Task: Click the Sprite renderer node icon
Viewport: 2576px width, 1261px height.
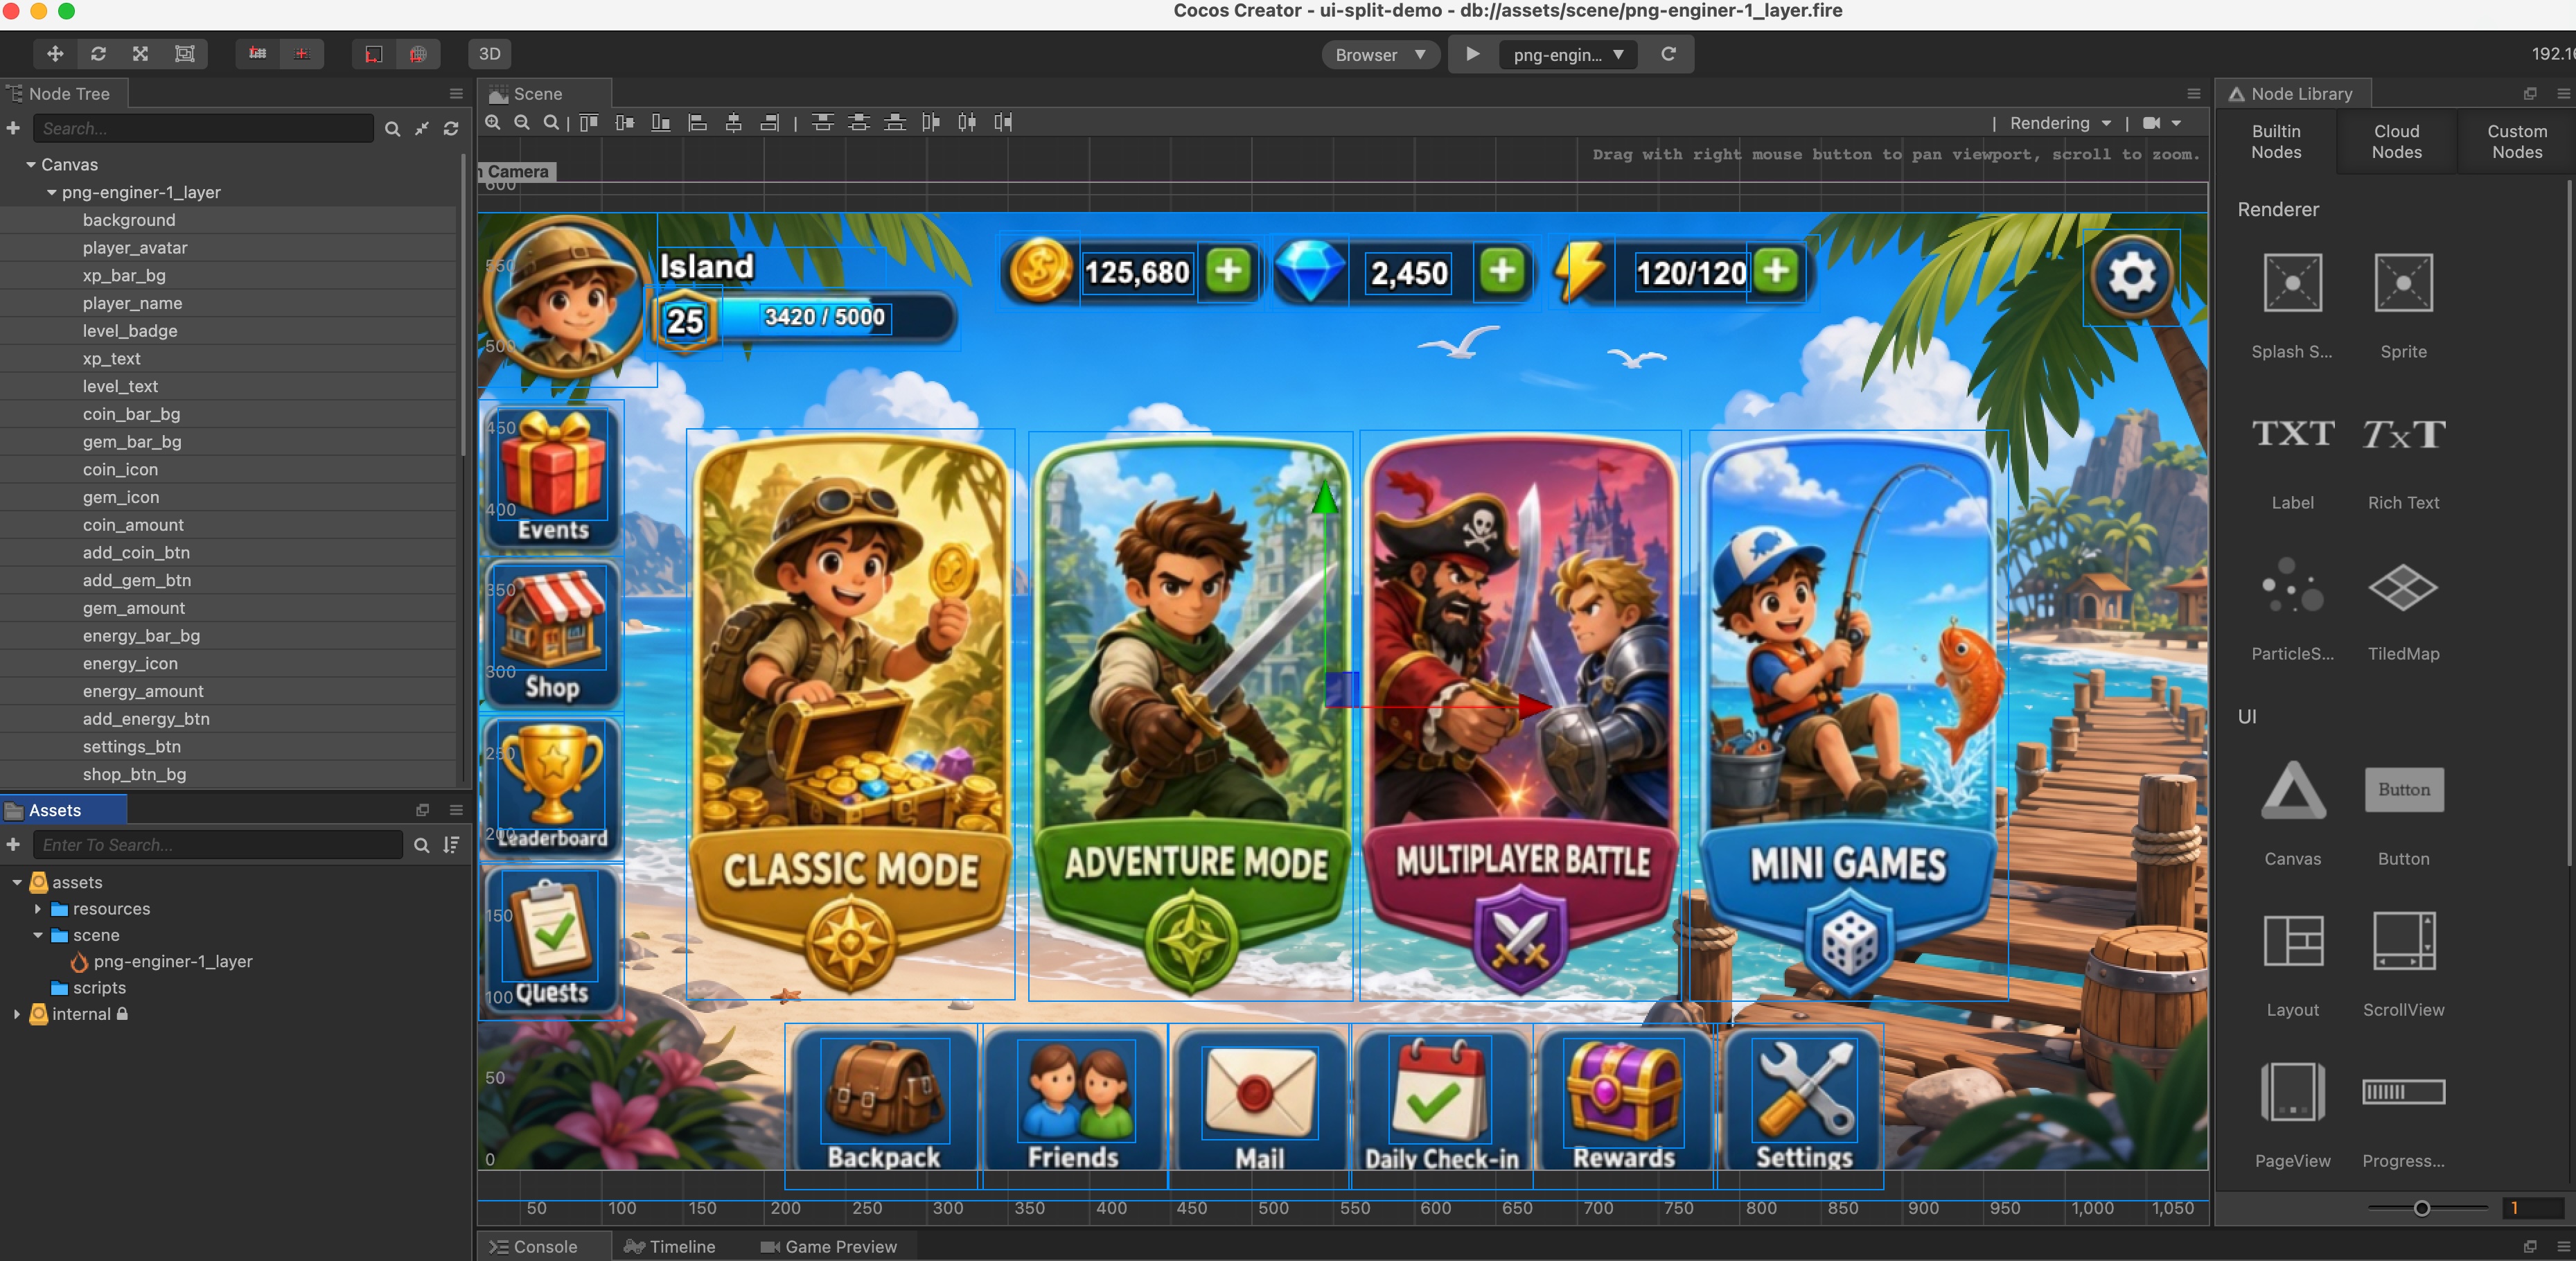Action: click(x=2403, y=284)
